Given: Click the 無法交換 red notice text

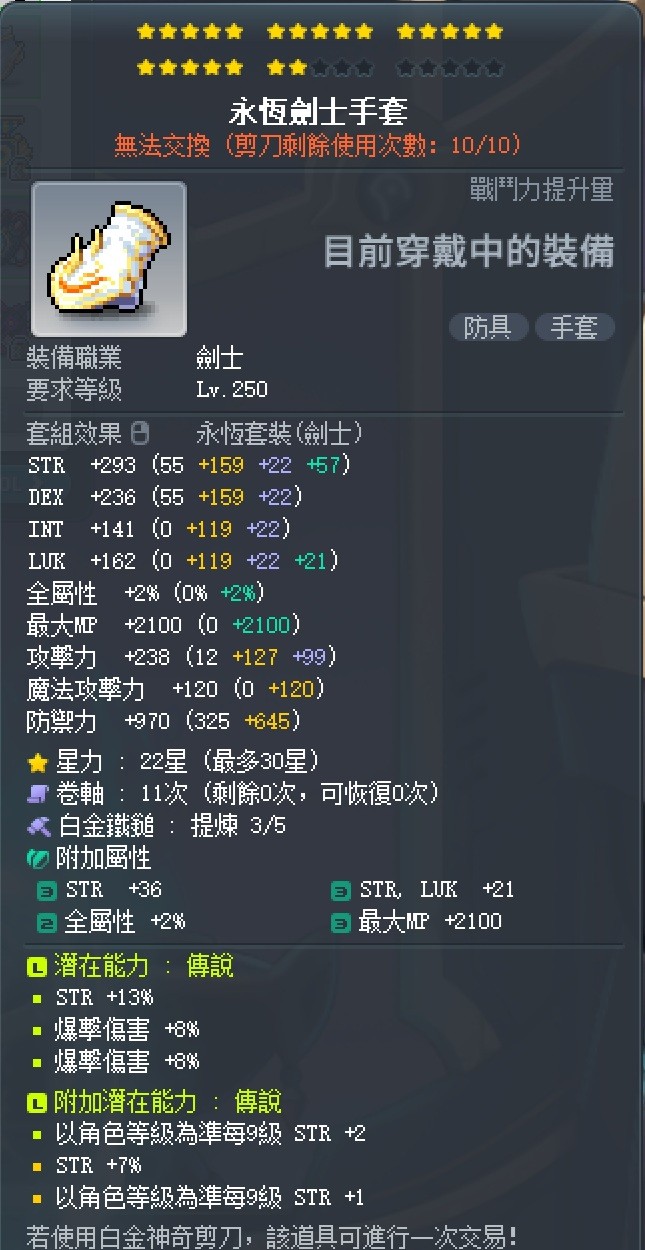Looking at the screenshot, I should pos(162,146).
